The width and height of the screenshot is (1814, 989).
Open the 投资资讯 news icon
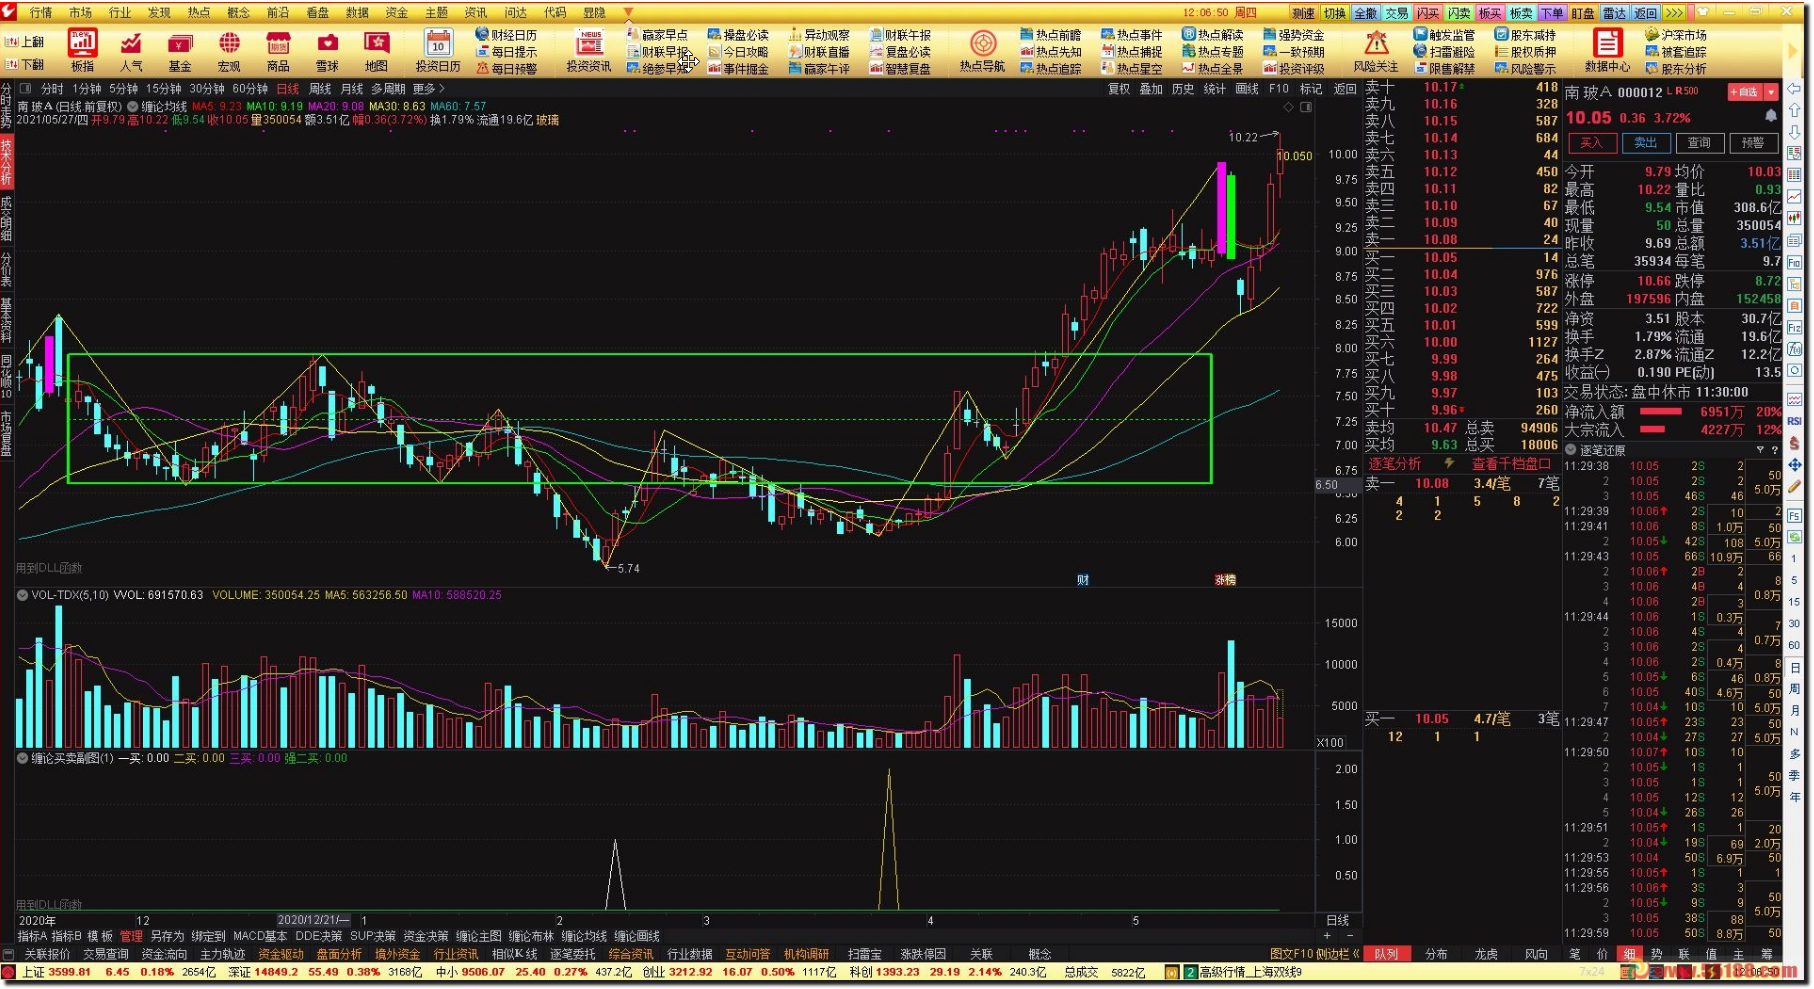click(589, 50)
